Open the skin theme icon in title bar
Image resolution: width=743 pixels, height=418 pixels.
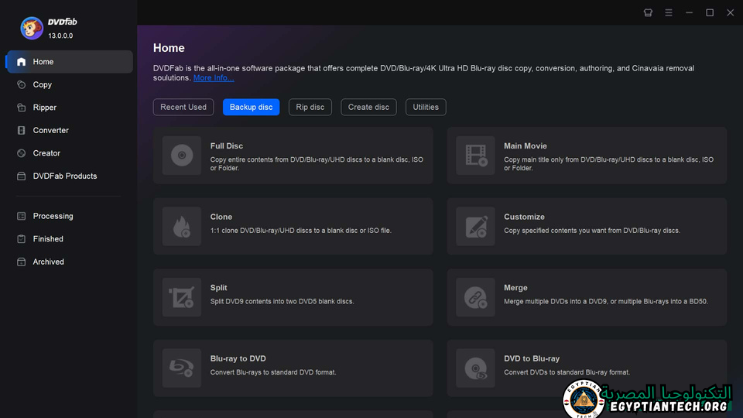tap(648, 13)
